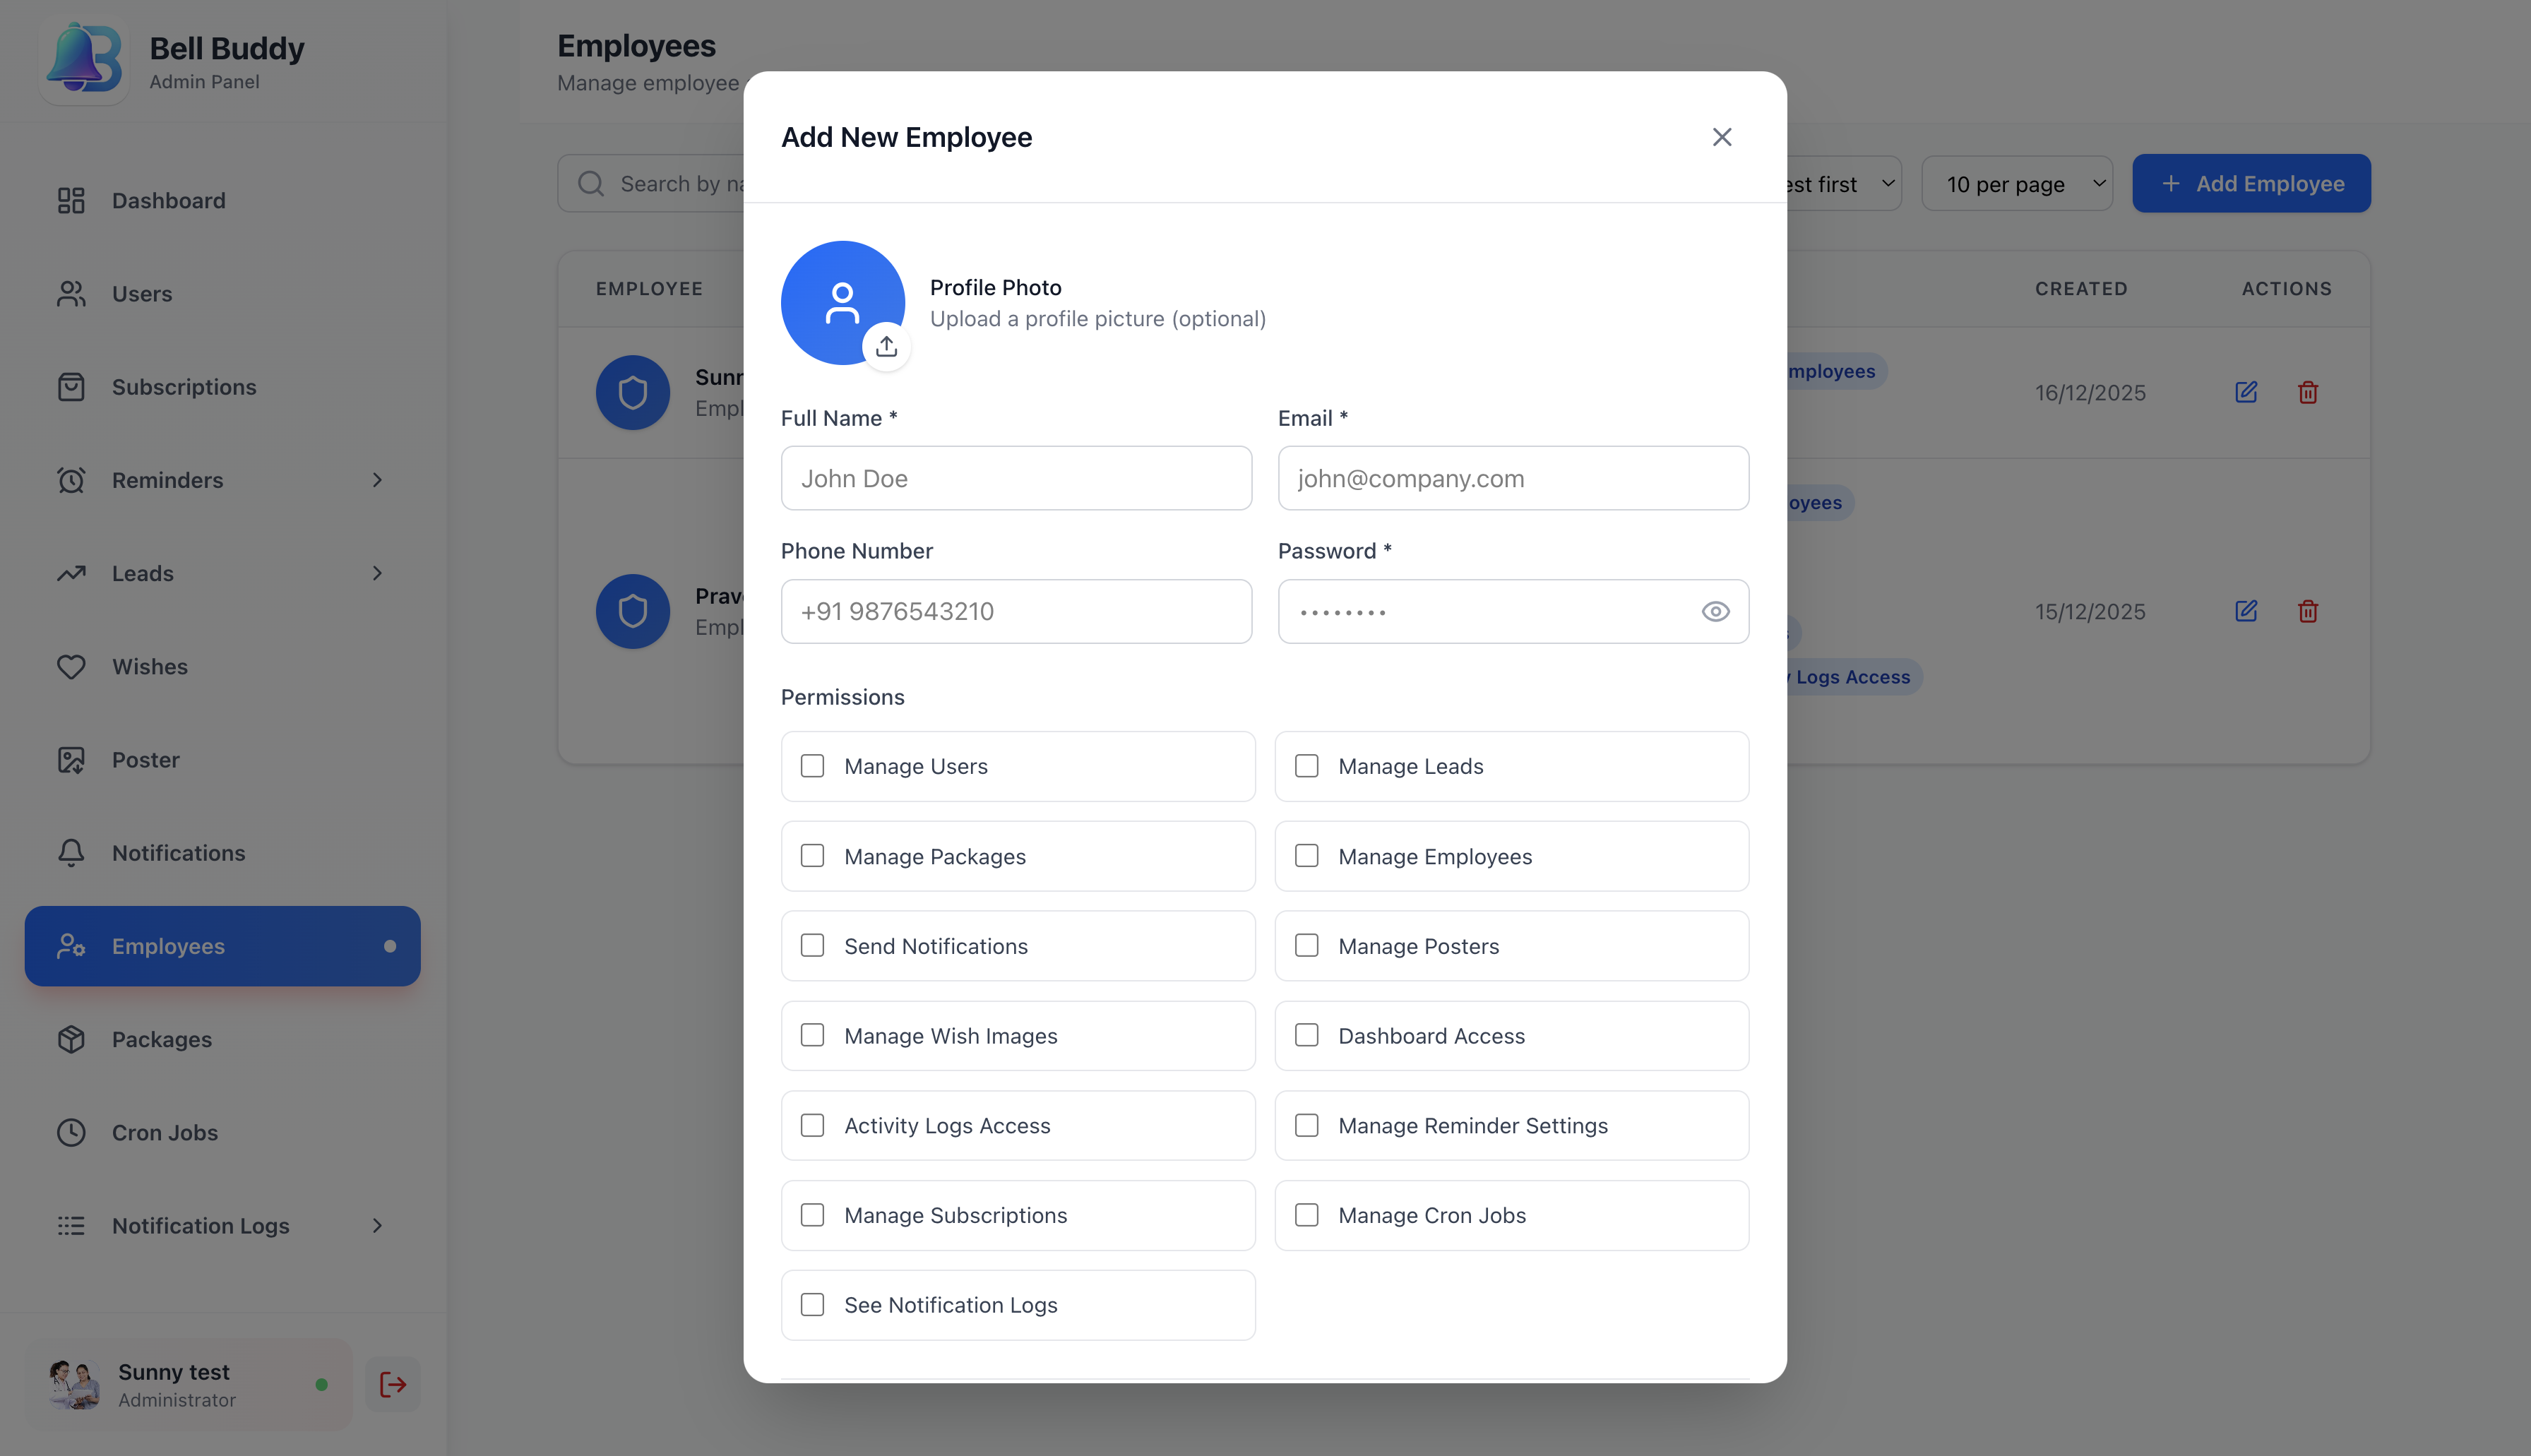The width and height of the screenshot is (2531, 1456).
Task: Open the Dashboard from the sidebar
Action: 168,200
